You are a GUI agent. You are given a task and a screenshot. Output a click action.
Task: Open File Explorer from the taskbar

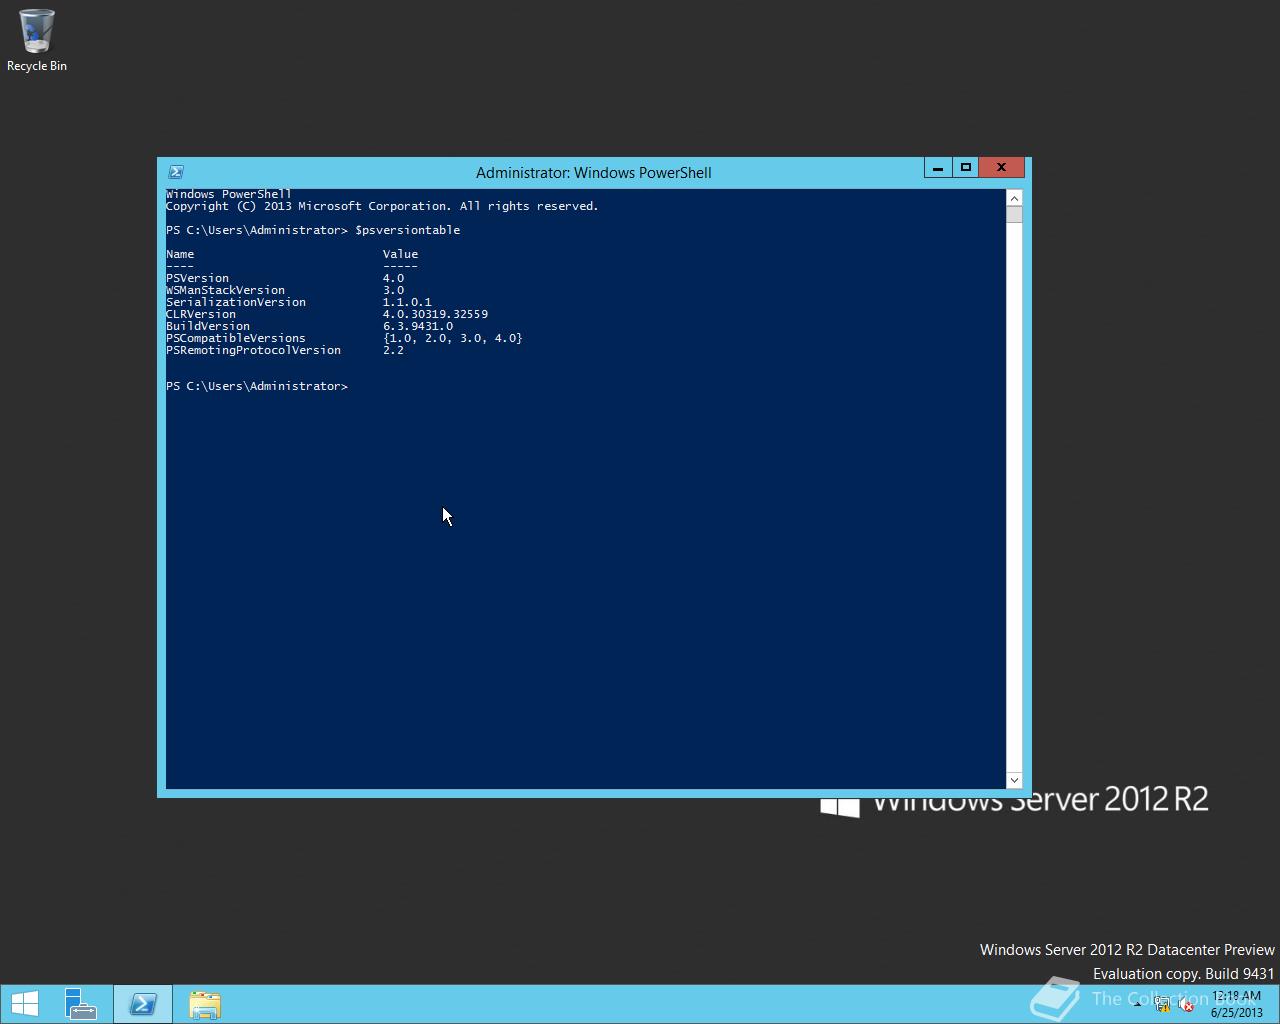point(204,1004)
